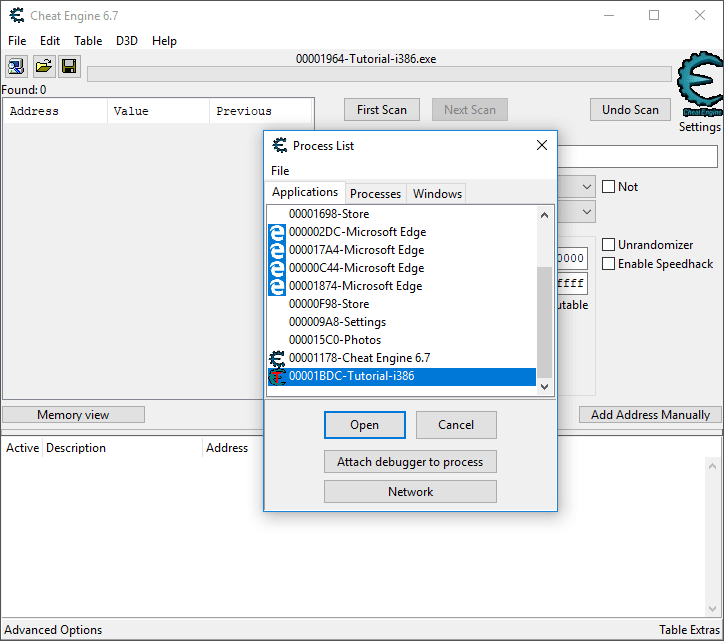
Task: Click the Value column header
Action: point(158,111)
